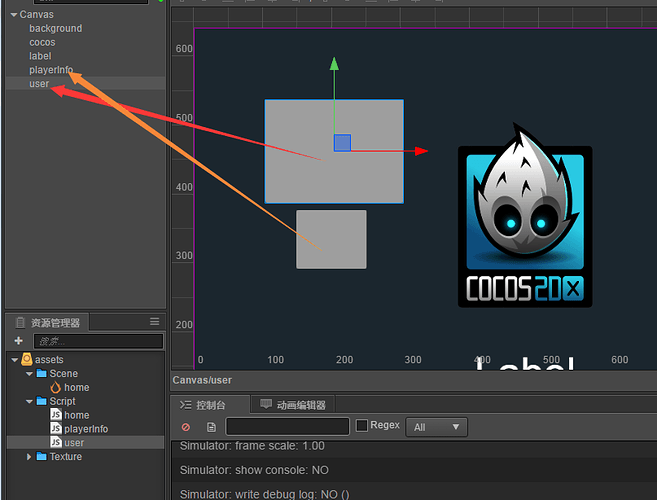Toggle the Regex checkbox
Screen dimensions: 657x500
(x=362, y=426)
